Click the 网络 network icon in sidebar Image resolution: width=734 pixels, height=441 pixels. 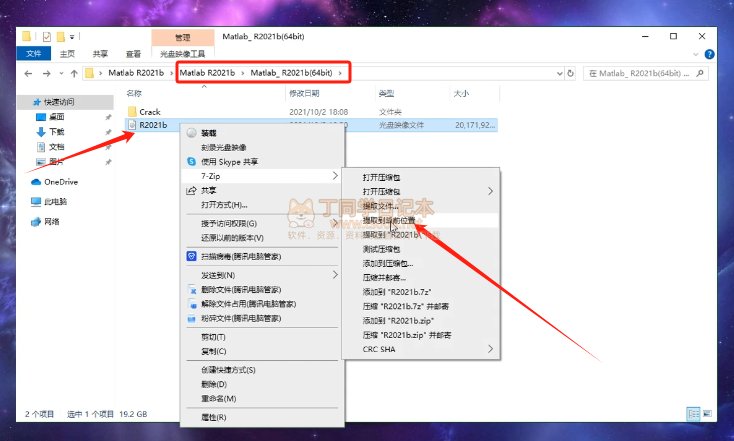[36, 221]
